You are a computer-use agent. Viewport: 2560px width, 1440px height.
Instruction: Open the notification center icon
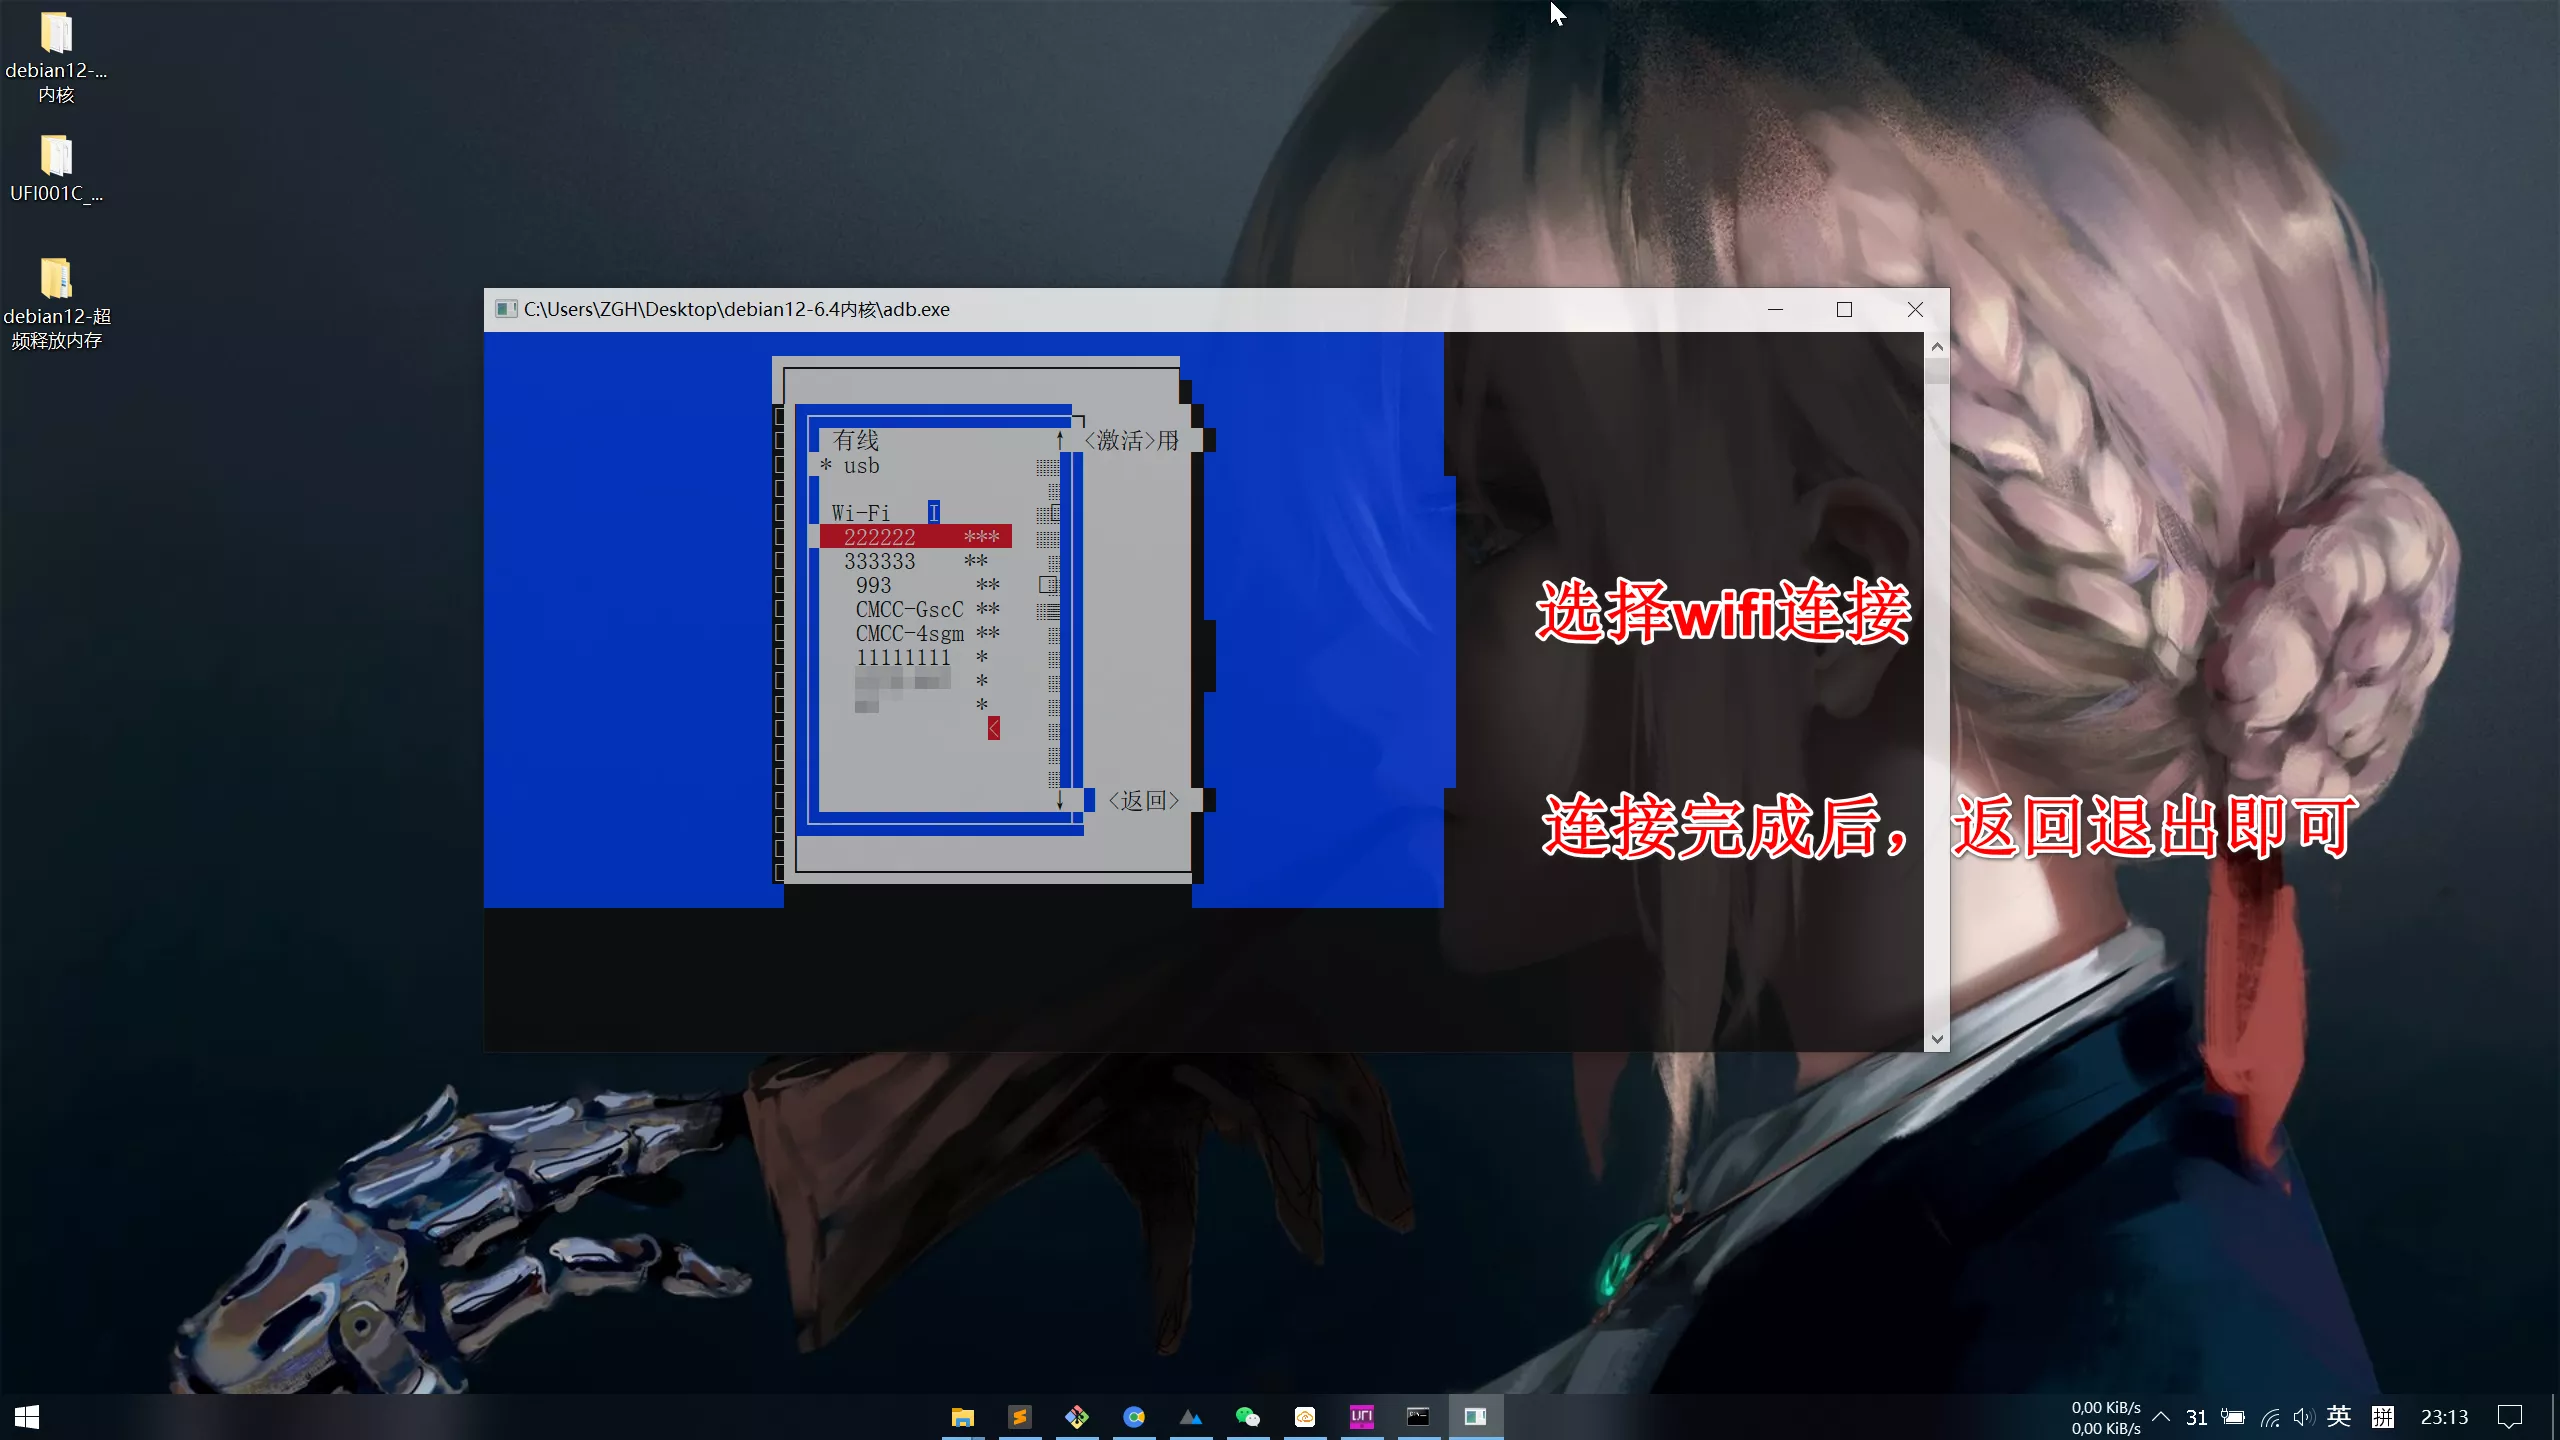tap(2509, 1417)
